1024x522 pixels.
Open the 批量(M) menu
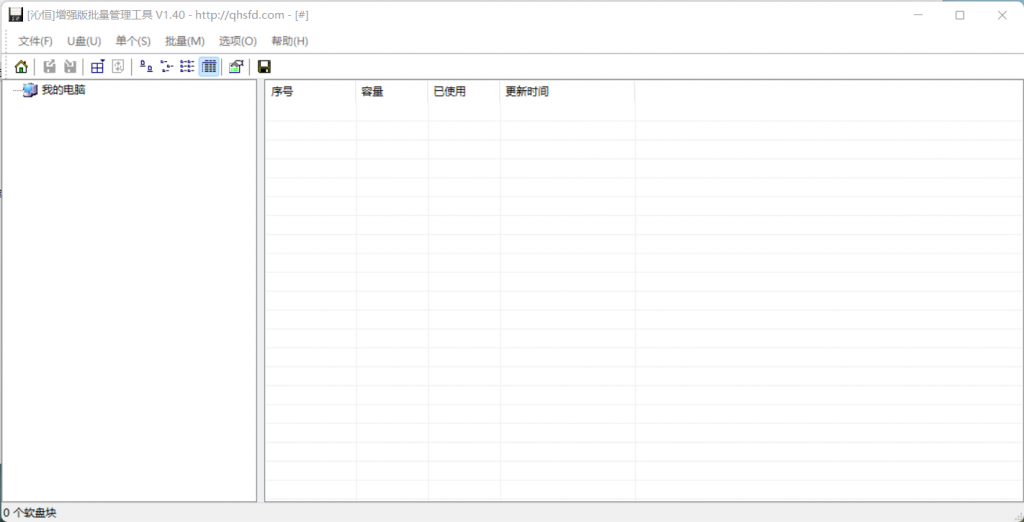(185, 41)
